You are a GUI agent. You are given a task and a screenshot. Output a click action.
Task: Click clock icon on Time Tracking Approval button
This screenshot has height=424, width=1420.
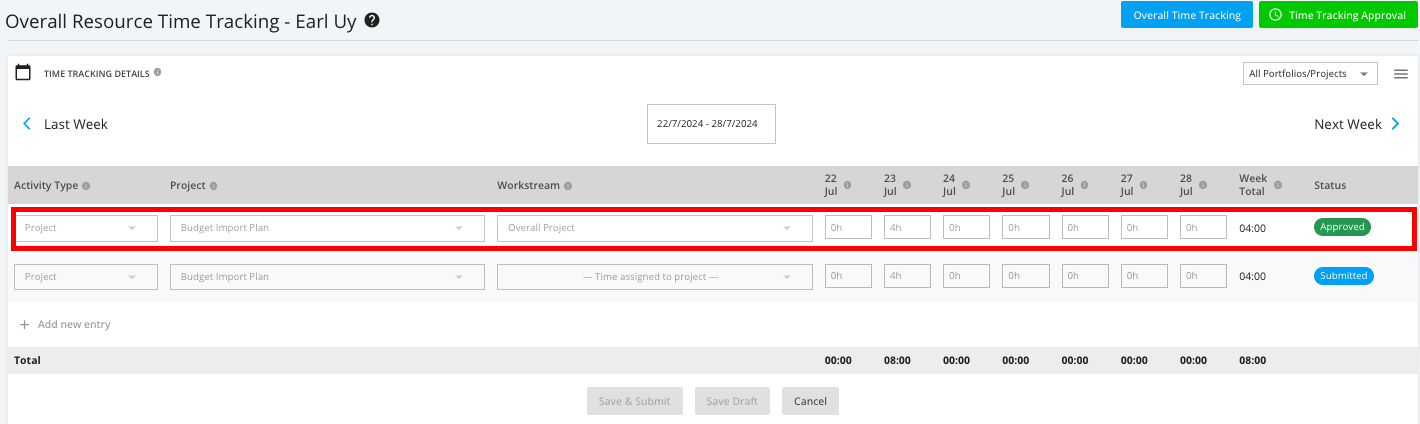(x=1275, y=15)
